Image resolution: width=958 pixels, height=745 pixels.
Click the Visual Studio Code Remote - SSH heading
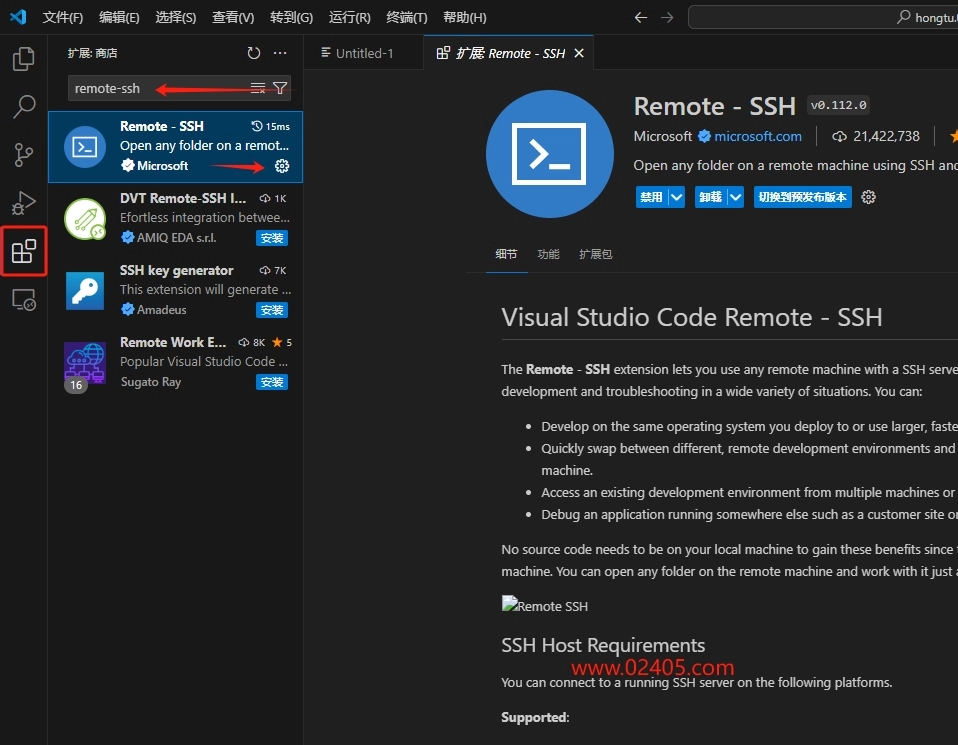tap(692, 317)
